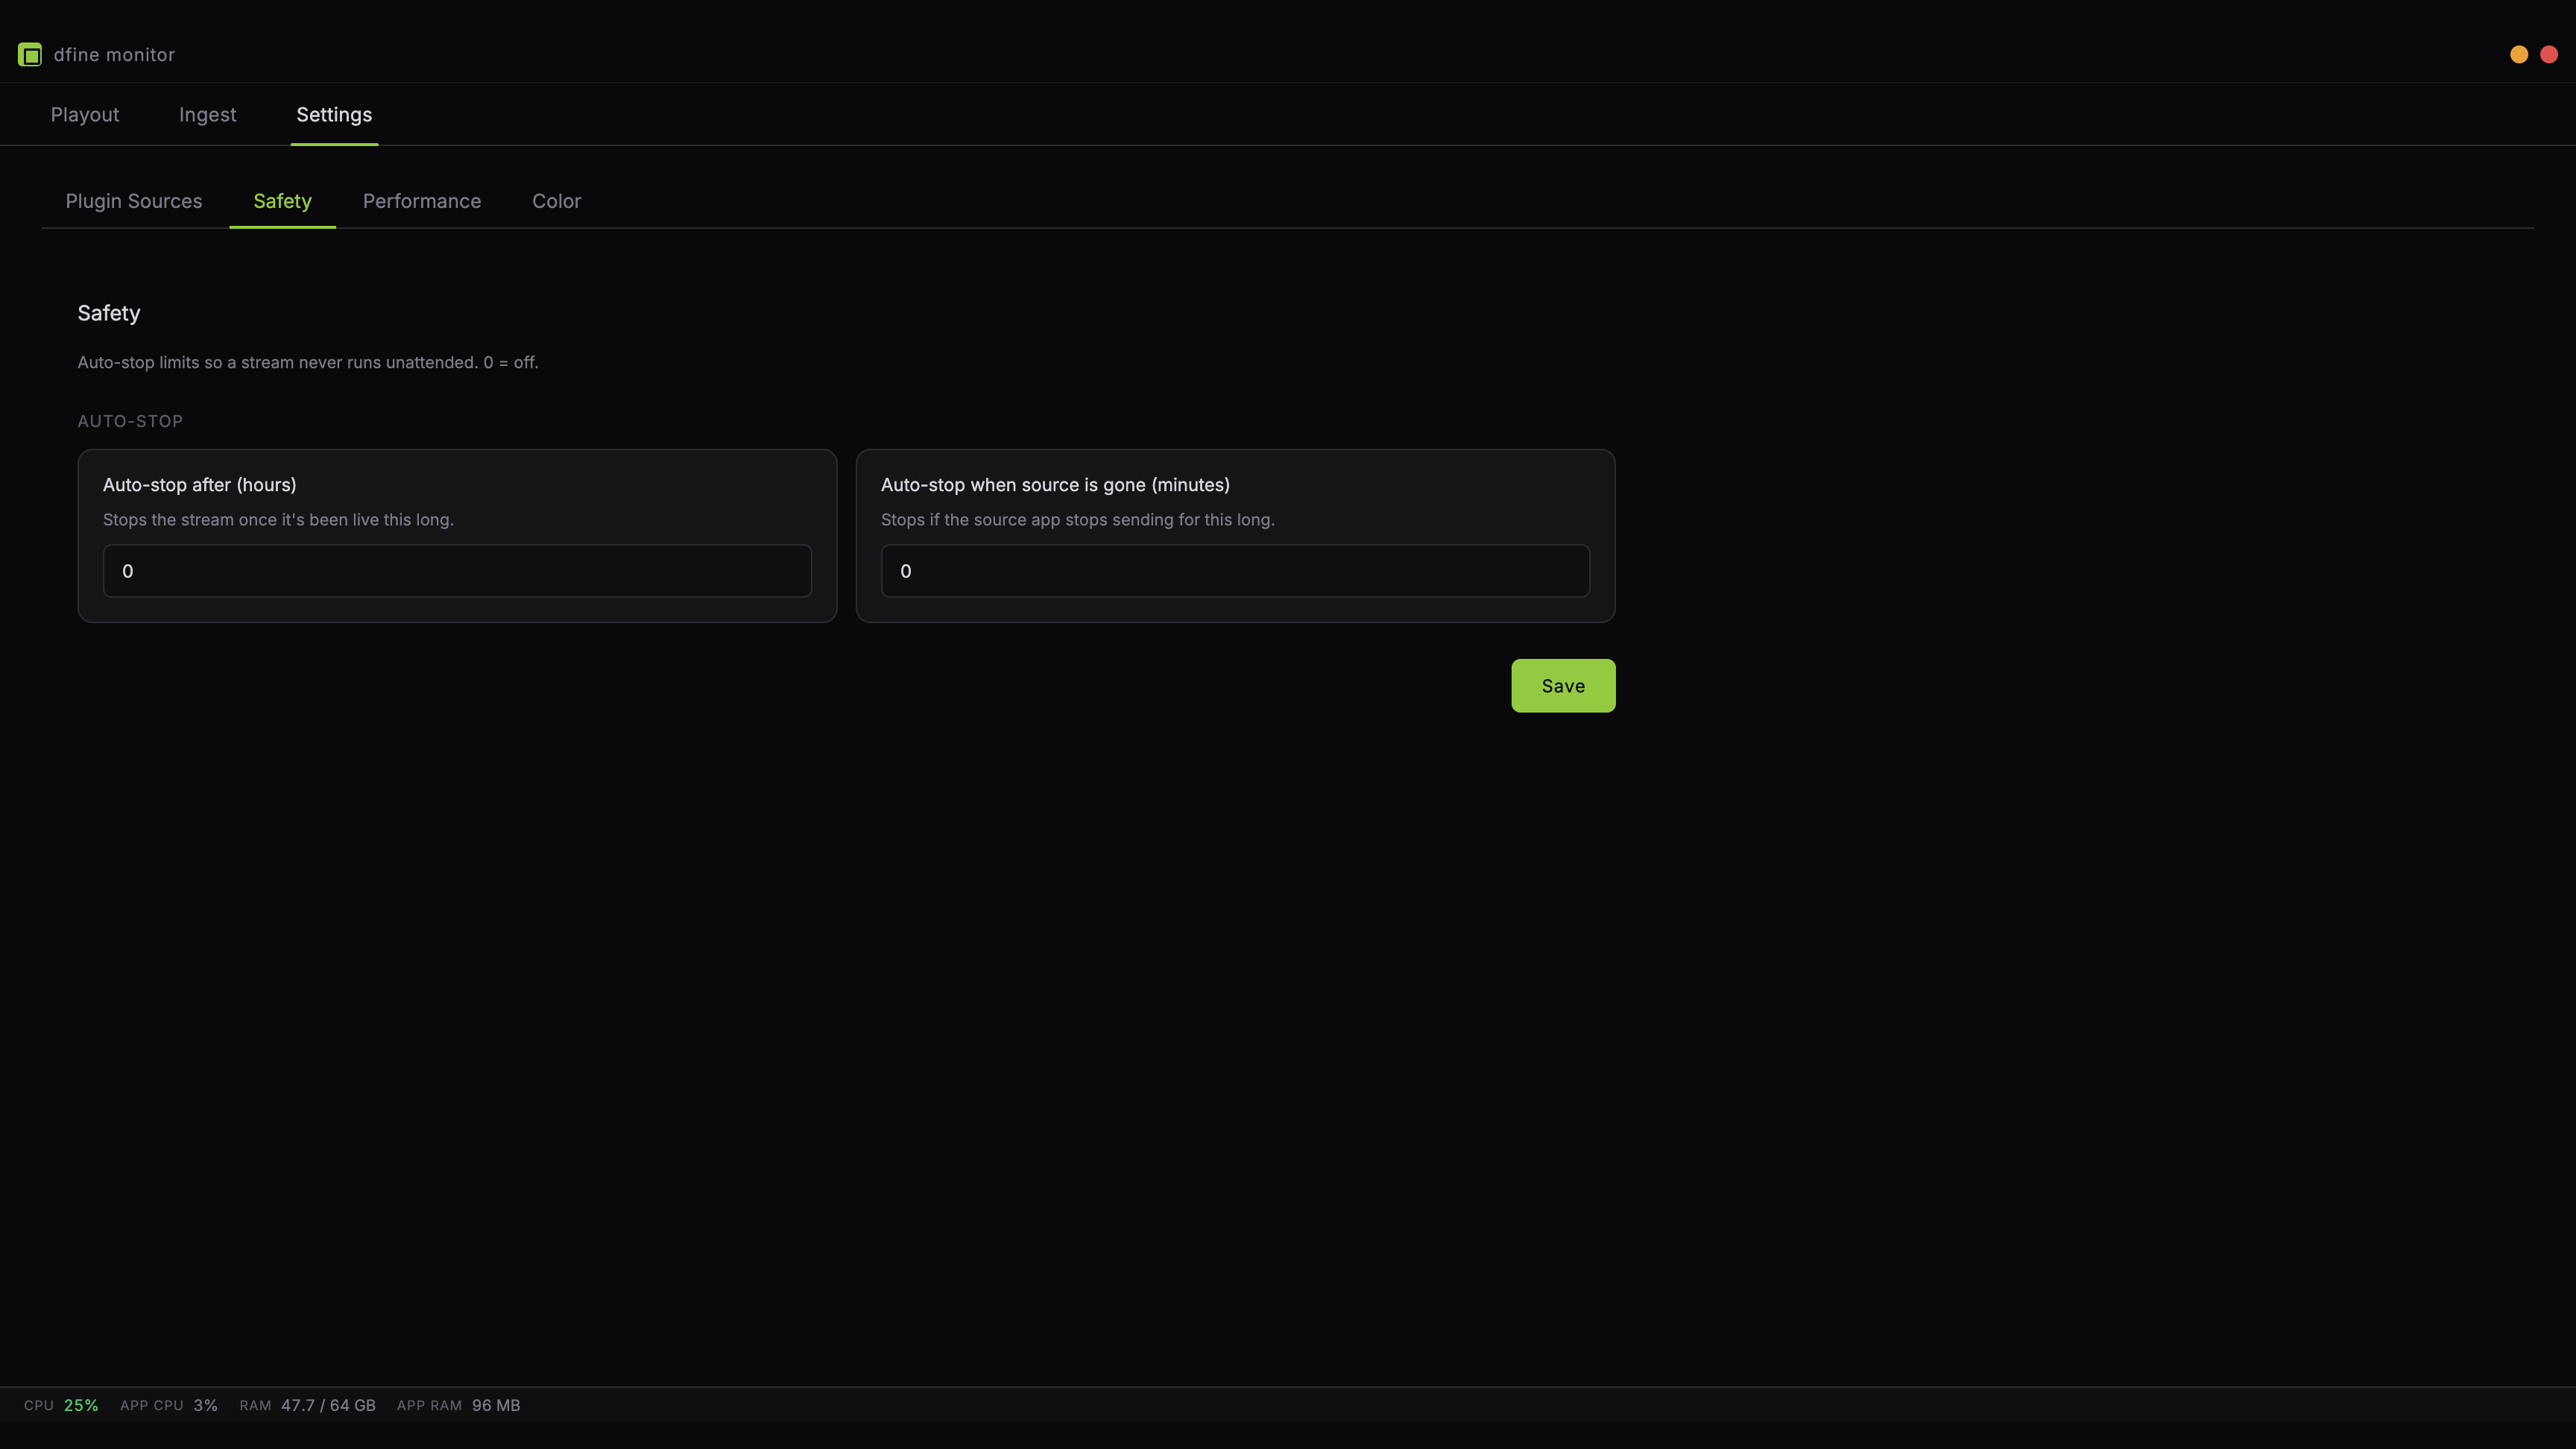Open the Plugin Sources sub-tab
Image resolution: width=2576 pixels, height=1449 pixels.
click(x=134, y=201)
